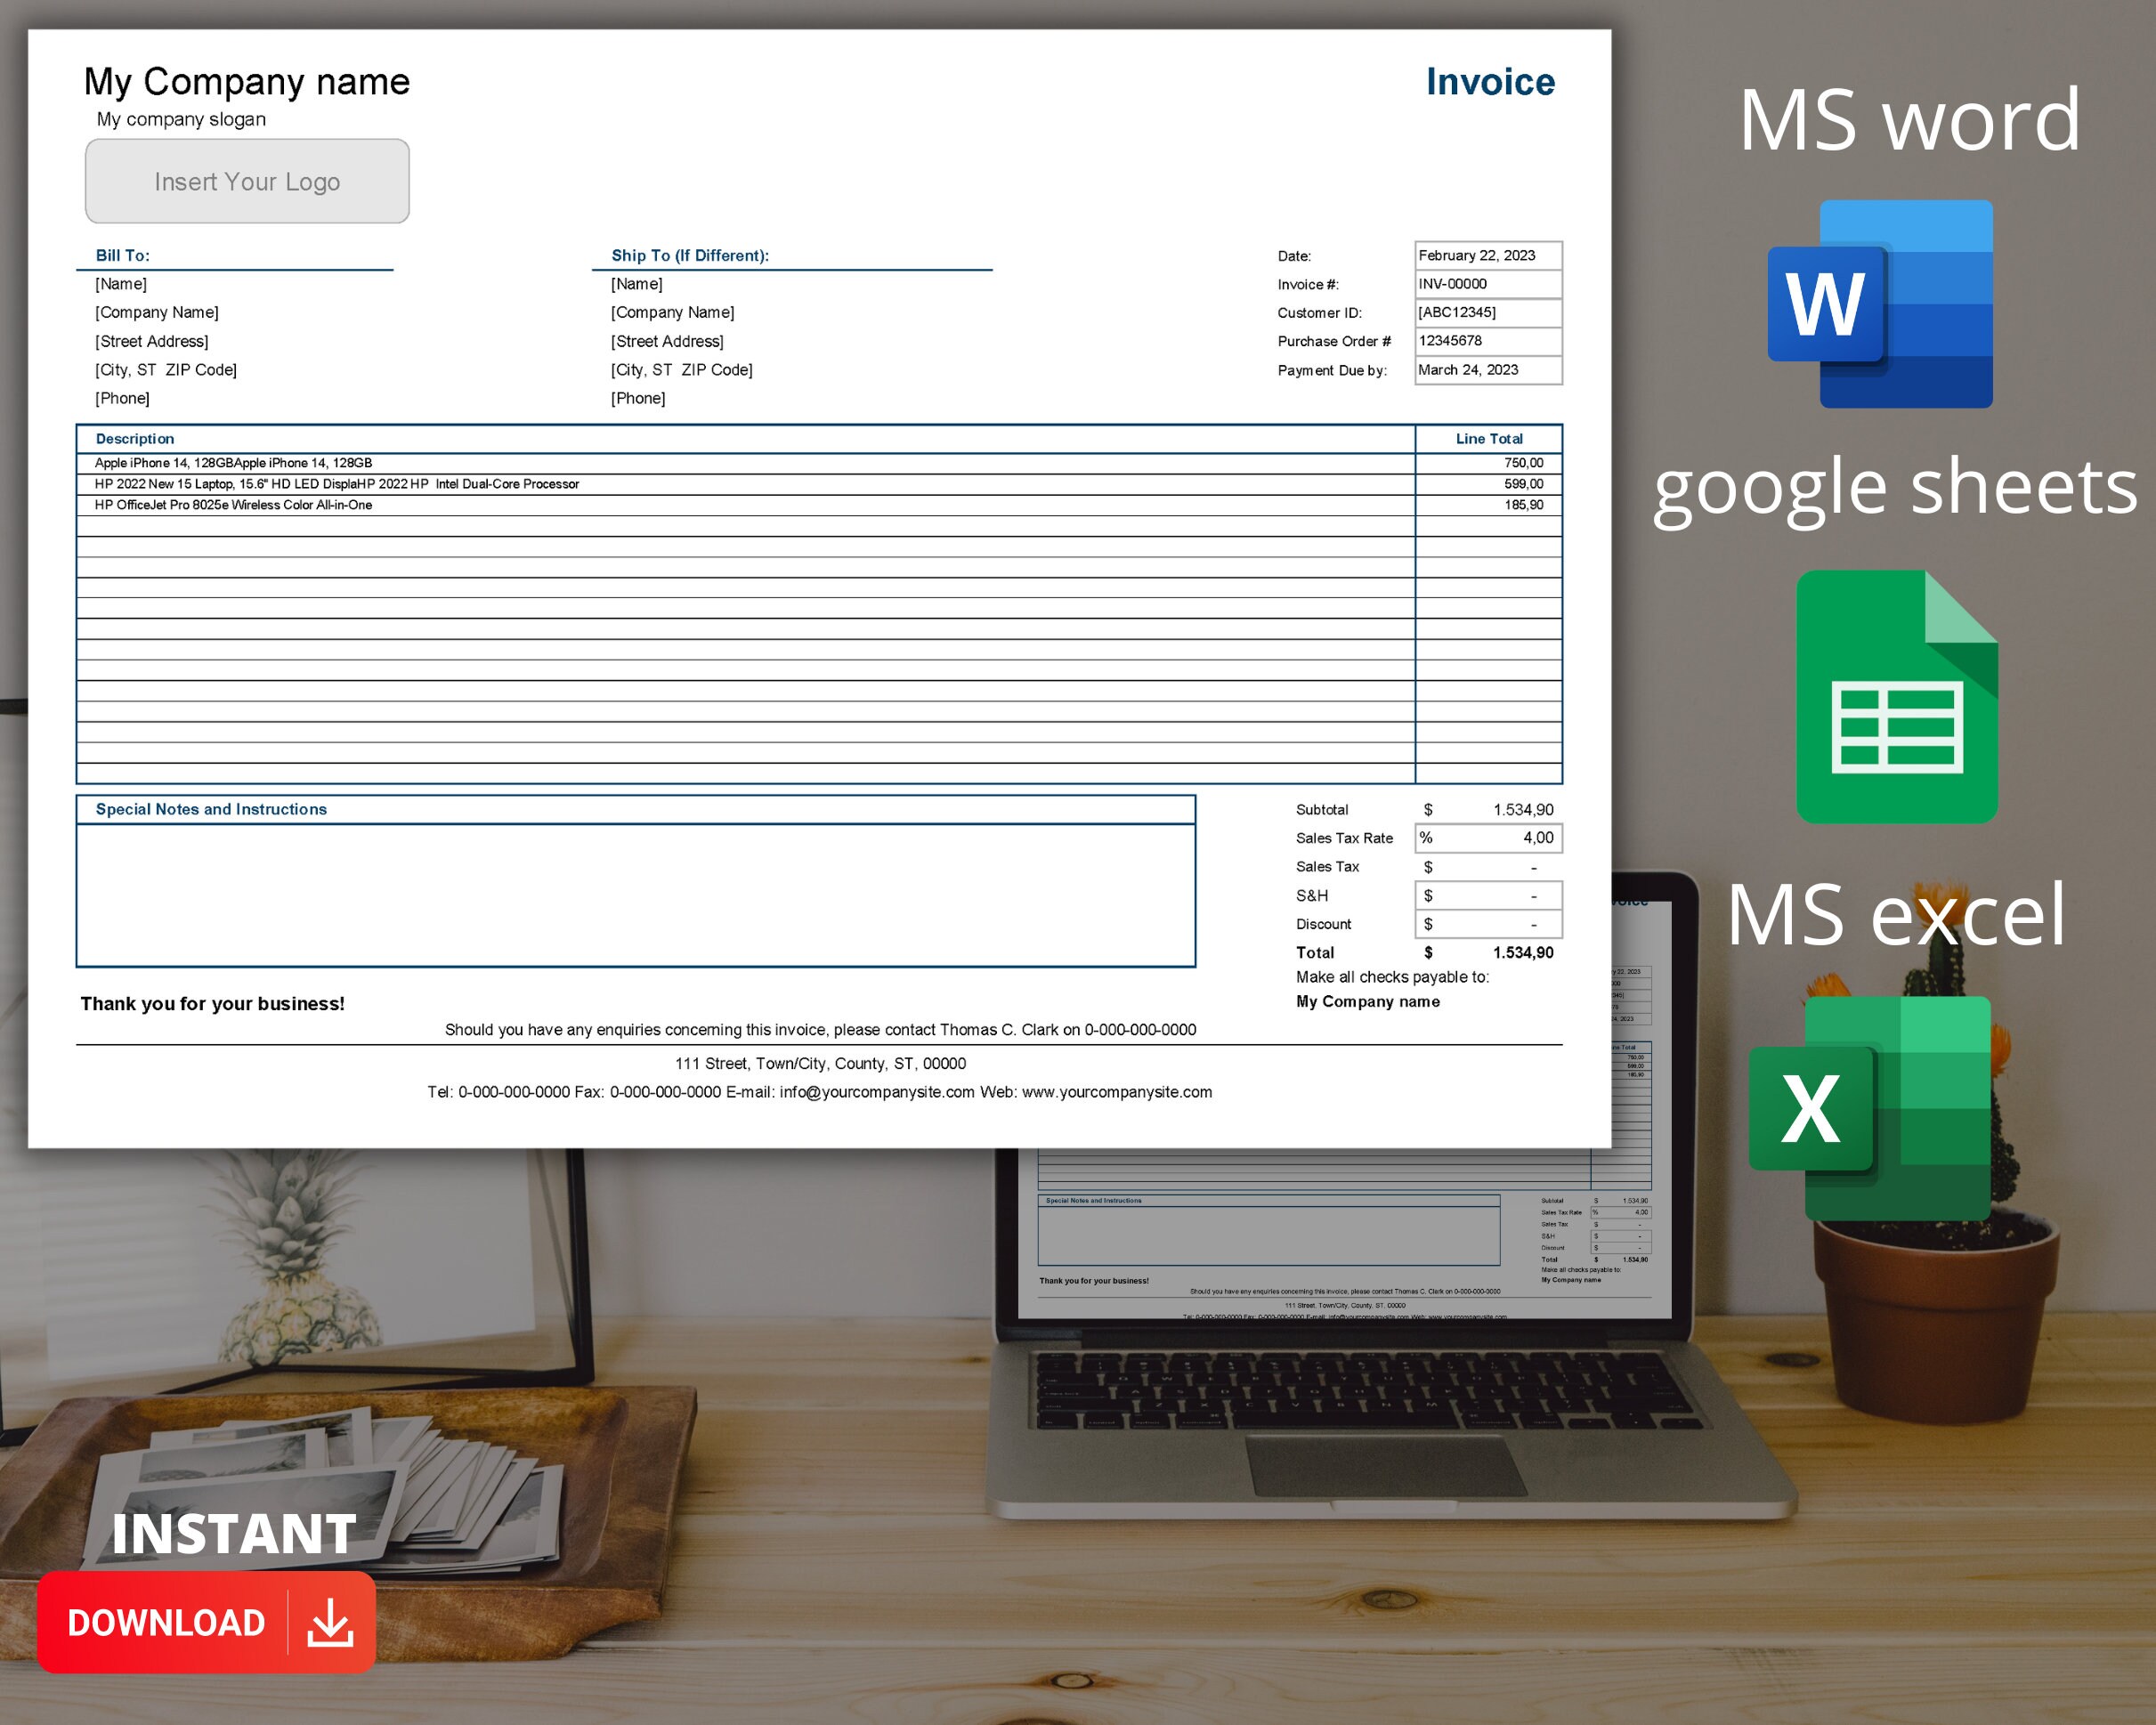2156x1725 pixels.
Task: Click the Sales Tax Rate percentage field
Action: 1487,838
